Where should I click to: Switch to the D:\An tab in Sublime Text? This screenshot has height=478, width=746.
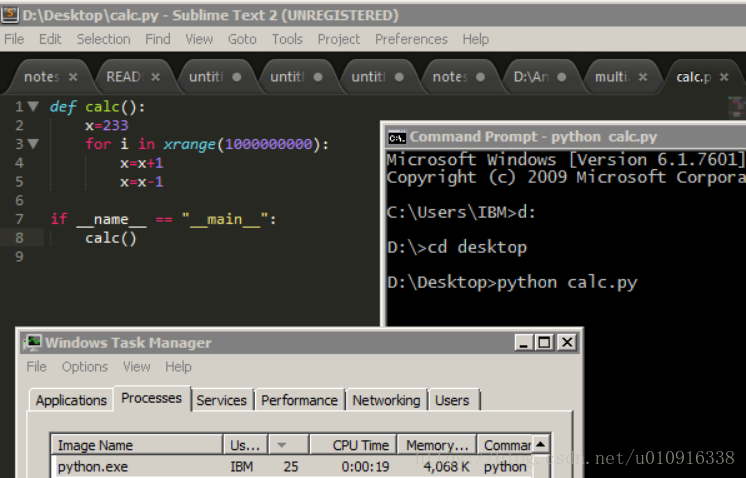539,77
